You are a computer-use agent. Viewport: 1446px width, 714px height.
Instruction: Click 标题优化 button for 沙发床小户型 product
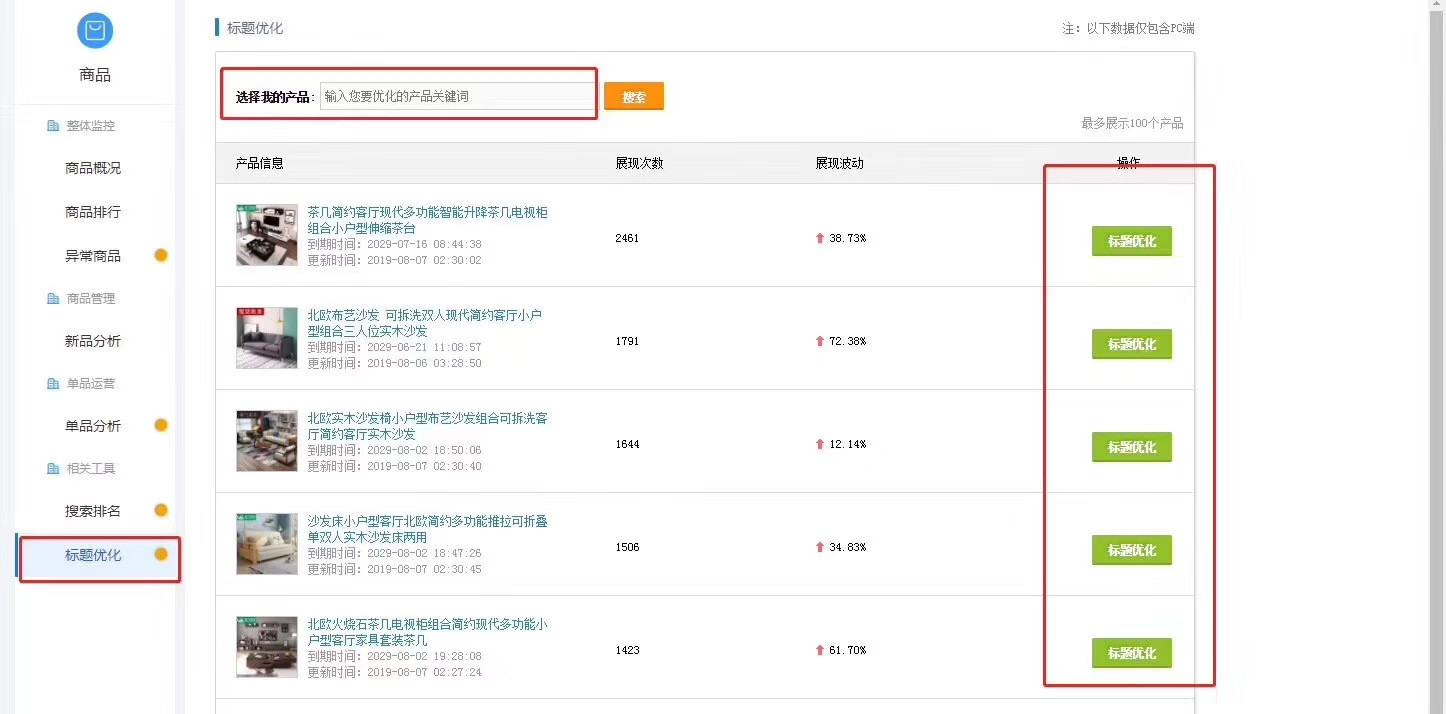click(1131, 550)
